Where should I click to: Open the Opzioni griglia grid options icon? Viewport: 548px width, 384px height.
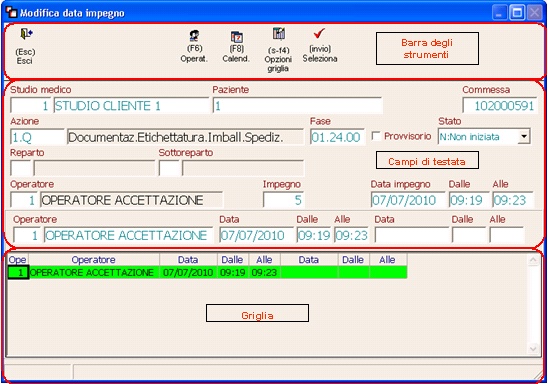279,34
